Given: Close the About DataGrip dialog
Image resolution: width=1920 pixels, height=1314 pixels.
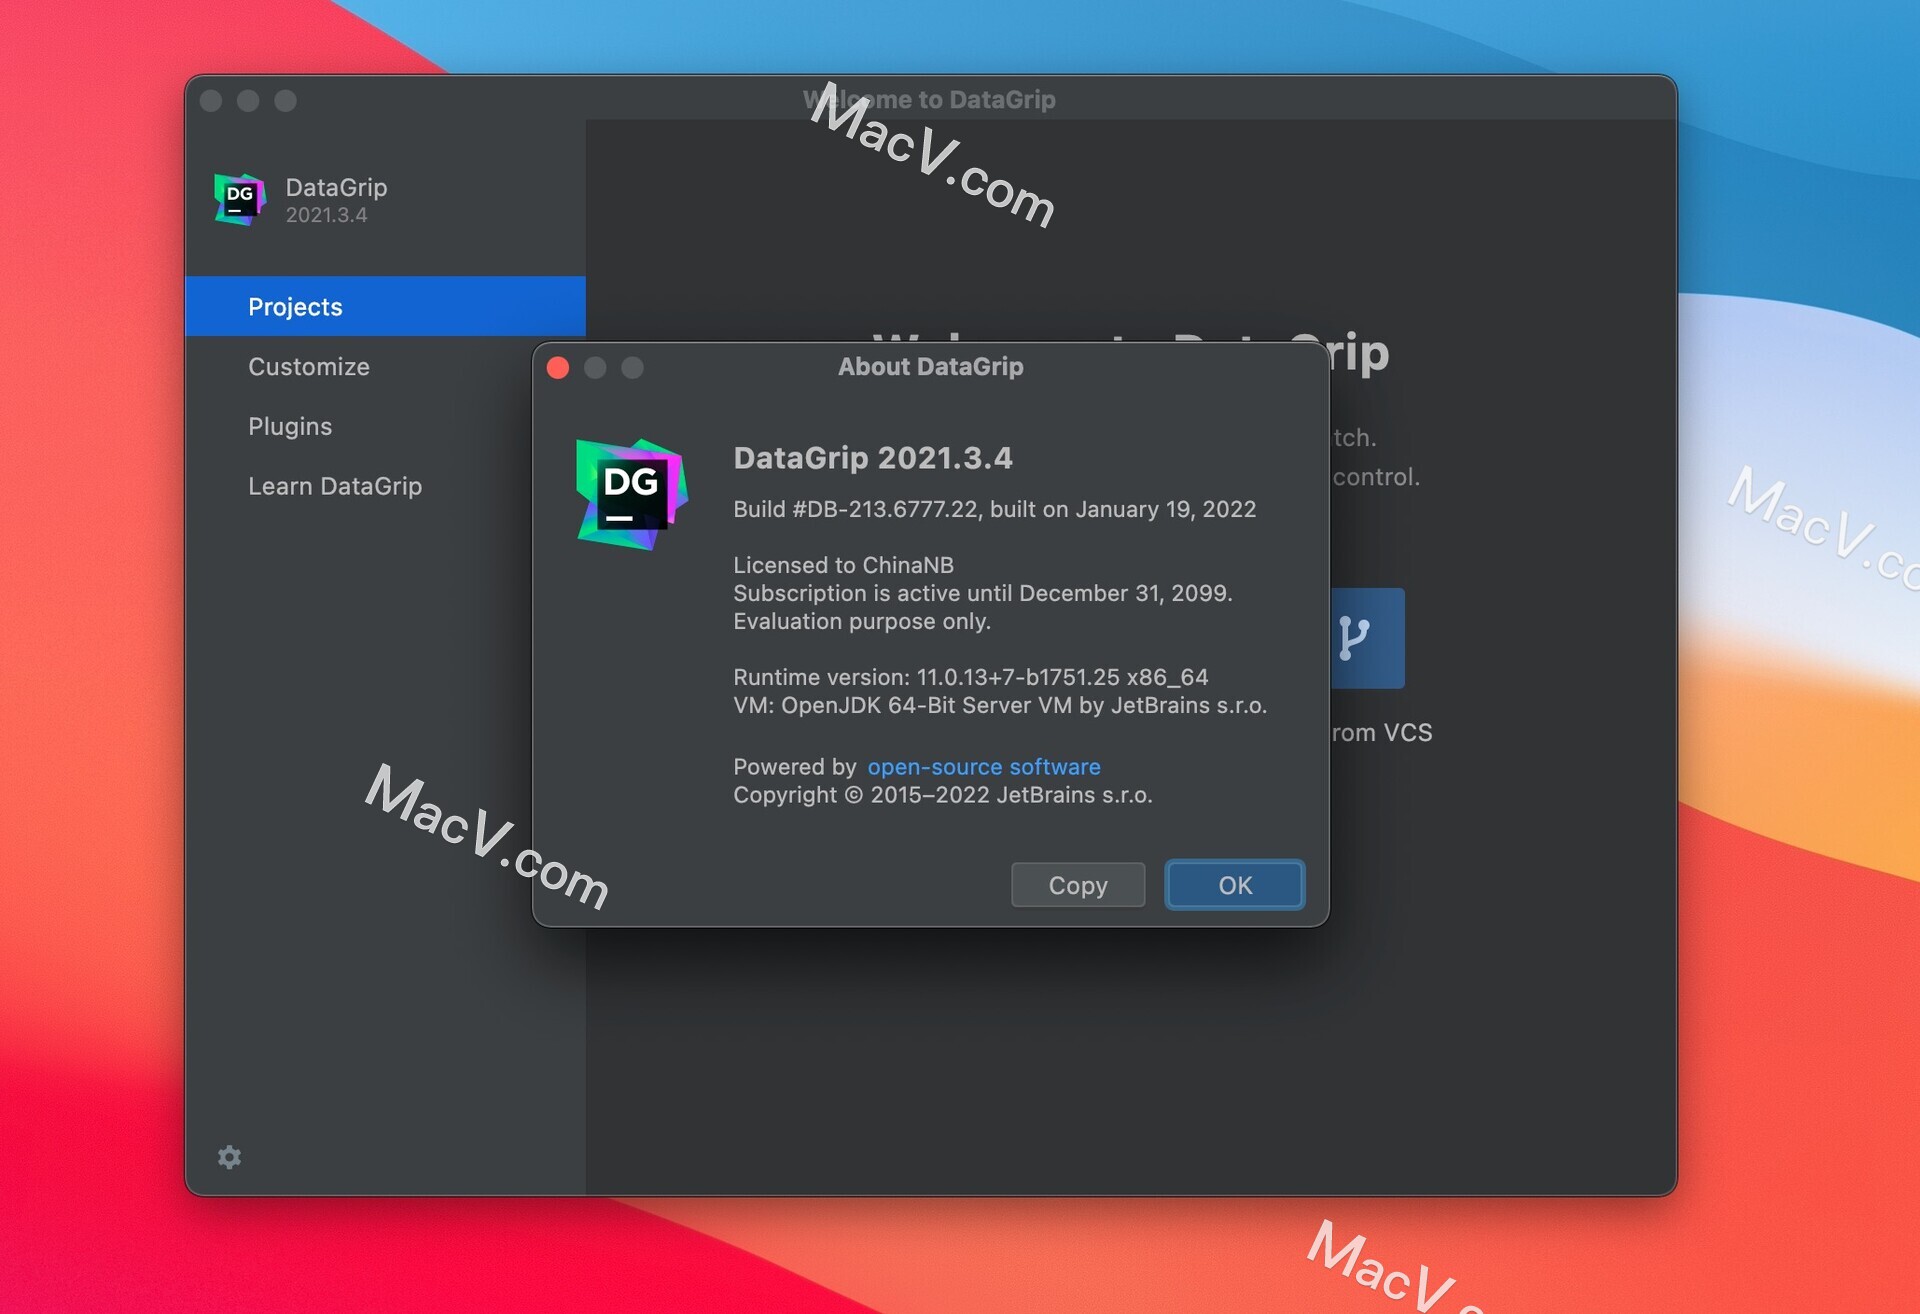Looking at the screenshot, I should pos(558,368).
